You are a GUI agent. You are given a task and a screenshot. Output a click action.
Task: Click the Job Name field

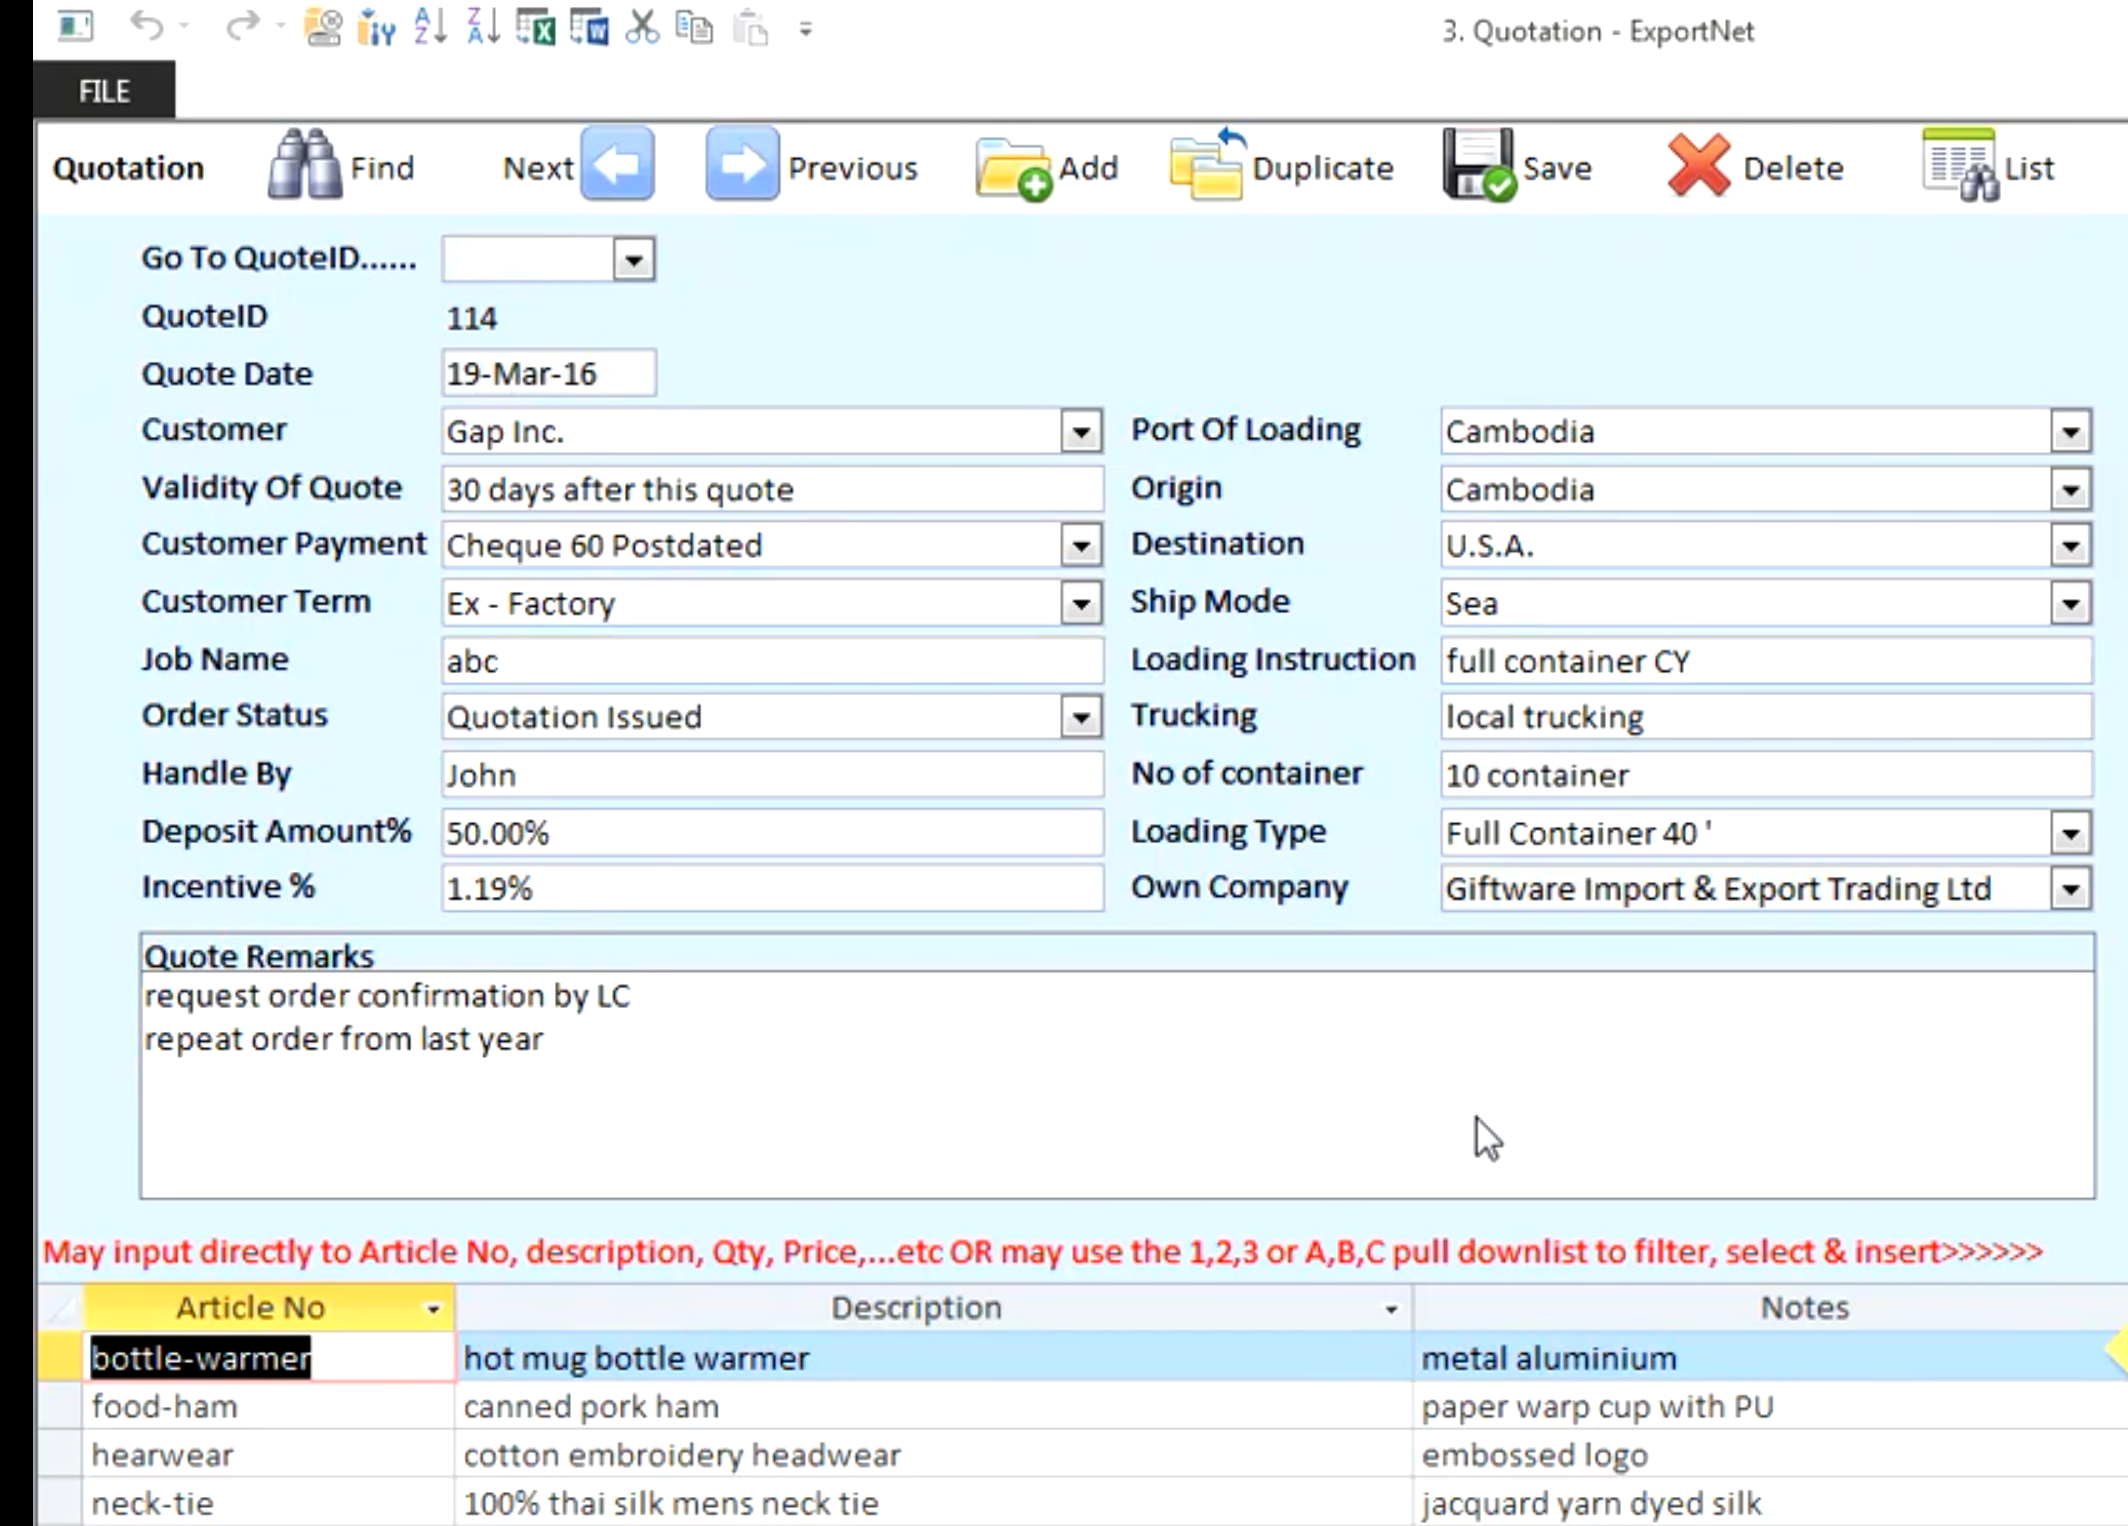[772, 661]
